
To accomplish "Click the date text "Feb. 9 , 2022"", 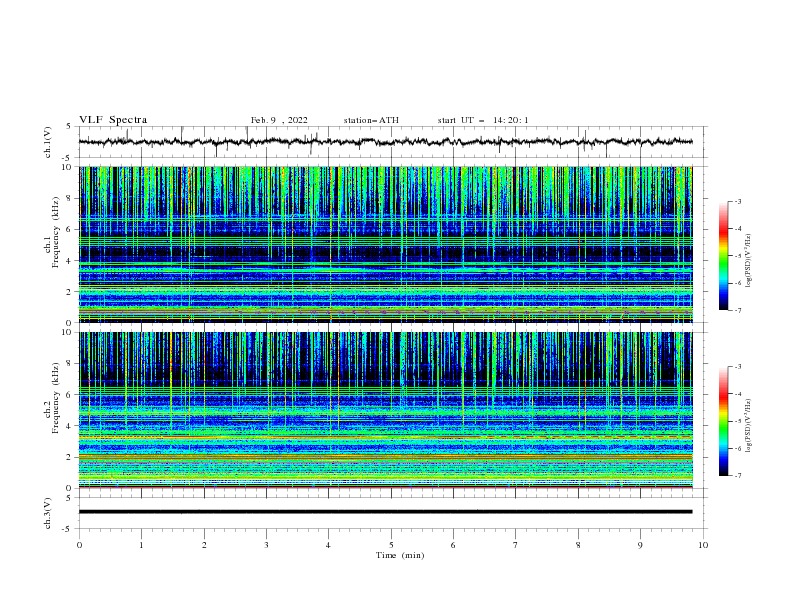I will point(279,120).
